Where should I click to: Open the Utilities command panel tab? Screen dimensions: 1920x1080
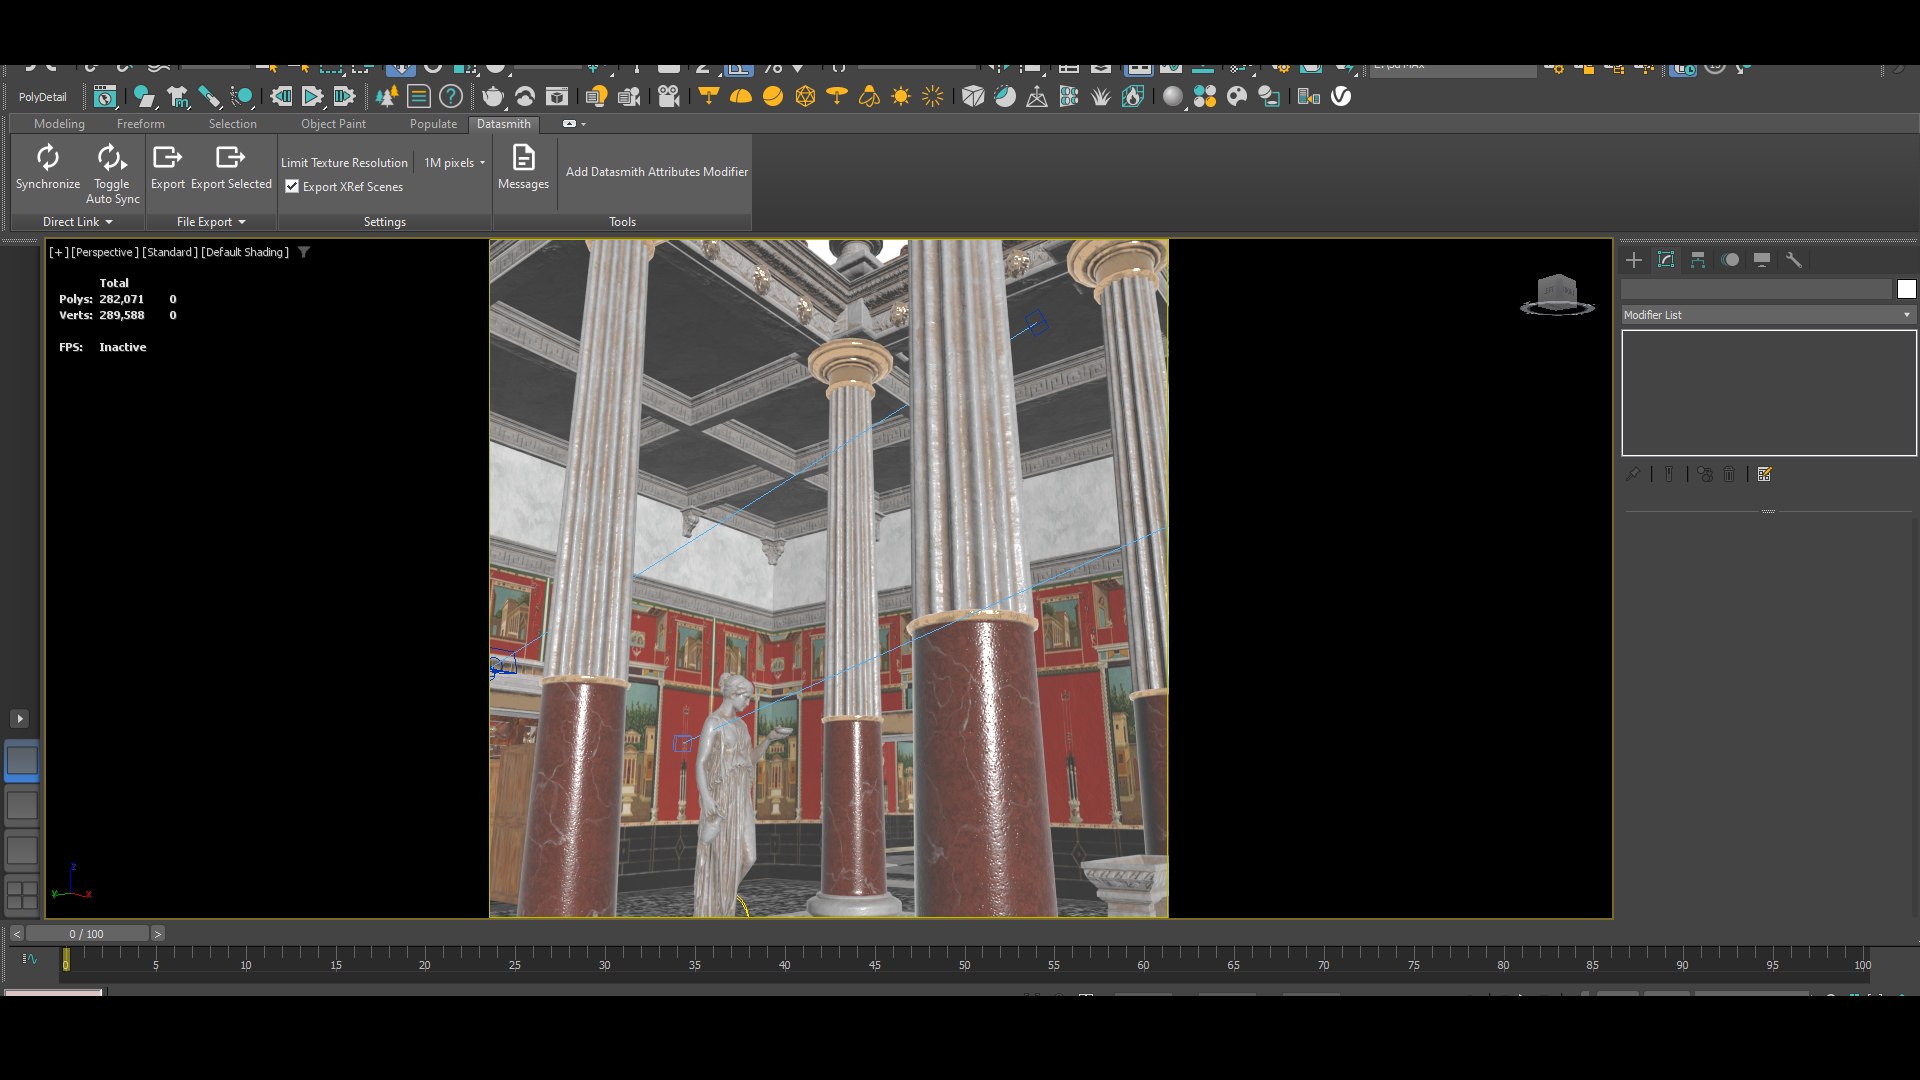pyautogui.click(x=1794, y=260)
